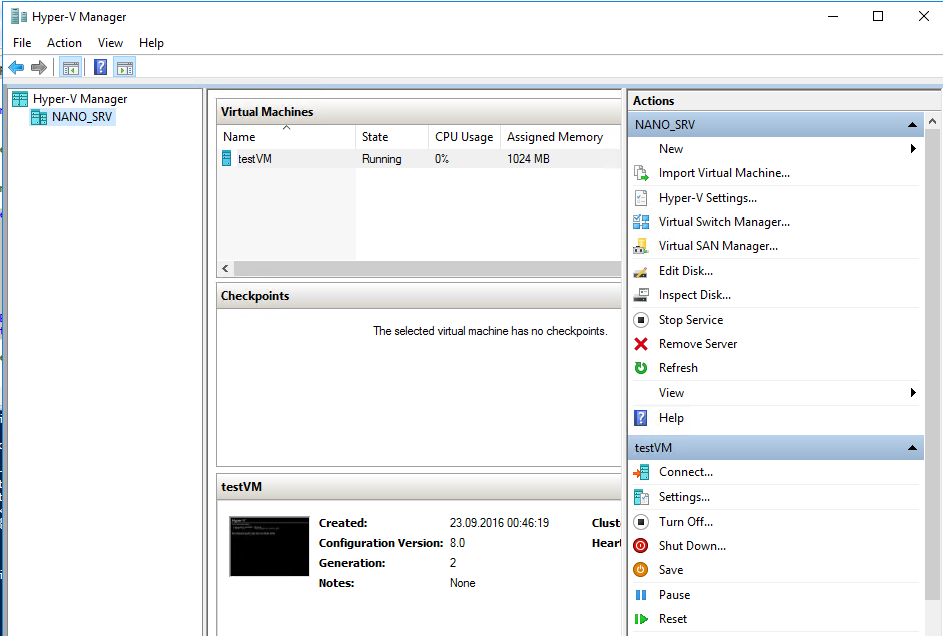The image size is (943, 636).
Task: Click the red Shut Down icon
Action: tap(641, 546)
